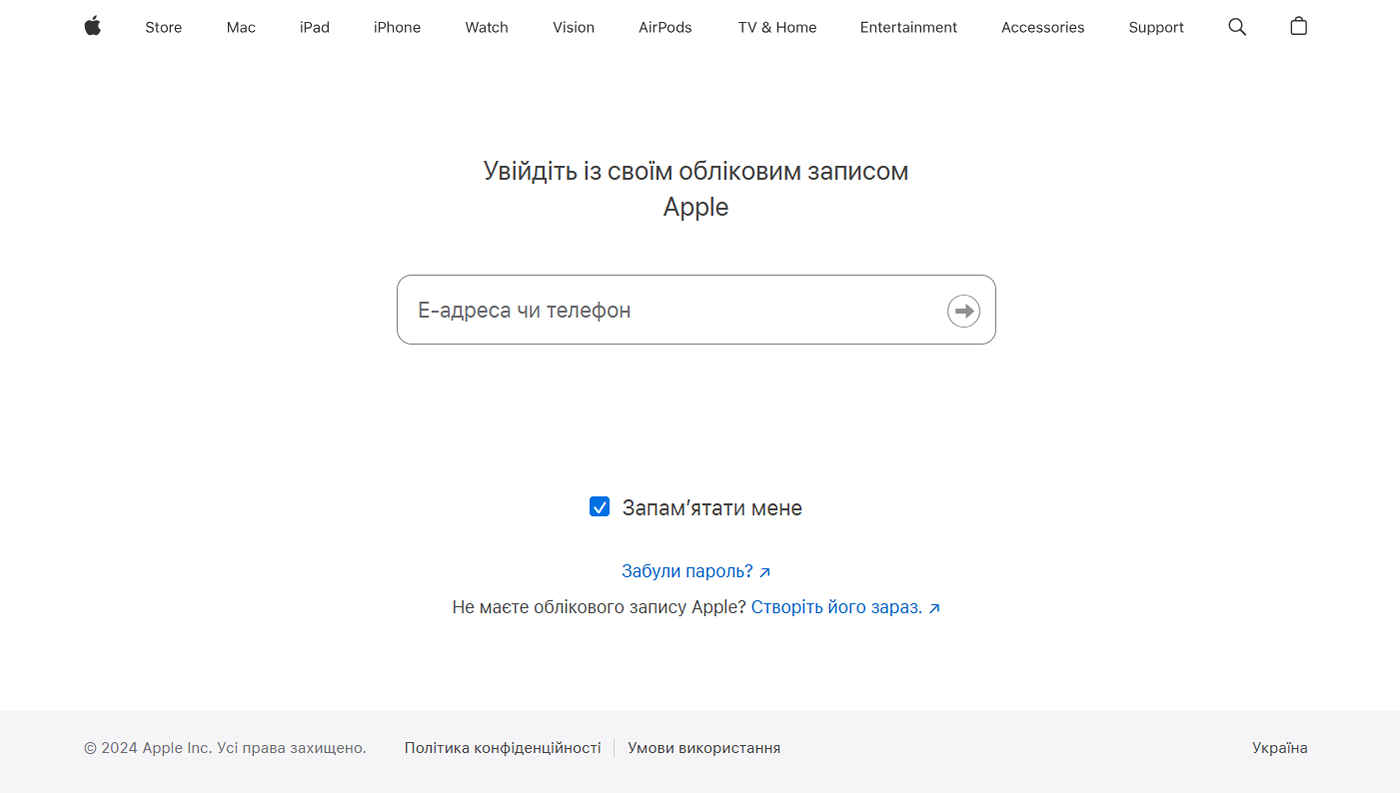Open the TV & Home menu
This screenshot has width=1400, height=793.
click(777, 27)
